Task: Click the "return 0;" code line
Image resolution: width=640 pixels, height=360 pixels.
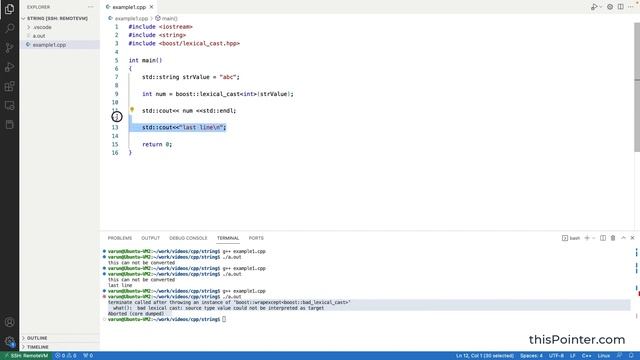Action: pos(157,144)
